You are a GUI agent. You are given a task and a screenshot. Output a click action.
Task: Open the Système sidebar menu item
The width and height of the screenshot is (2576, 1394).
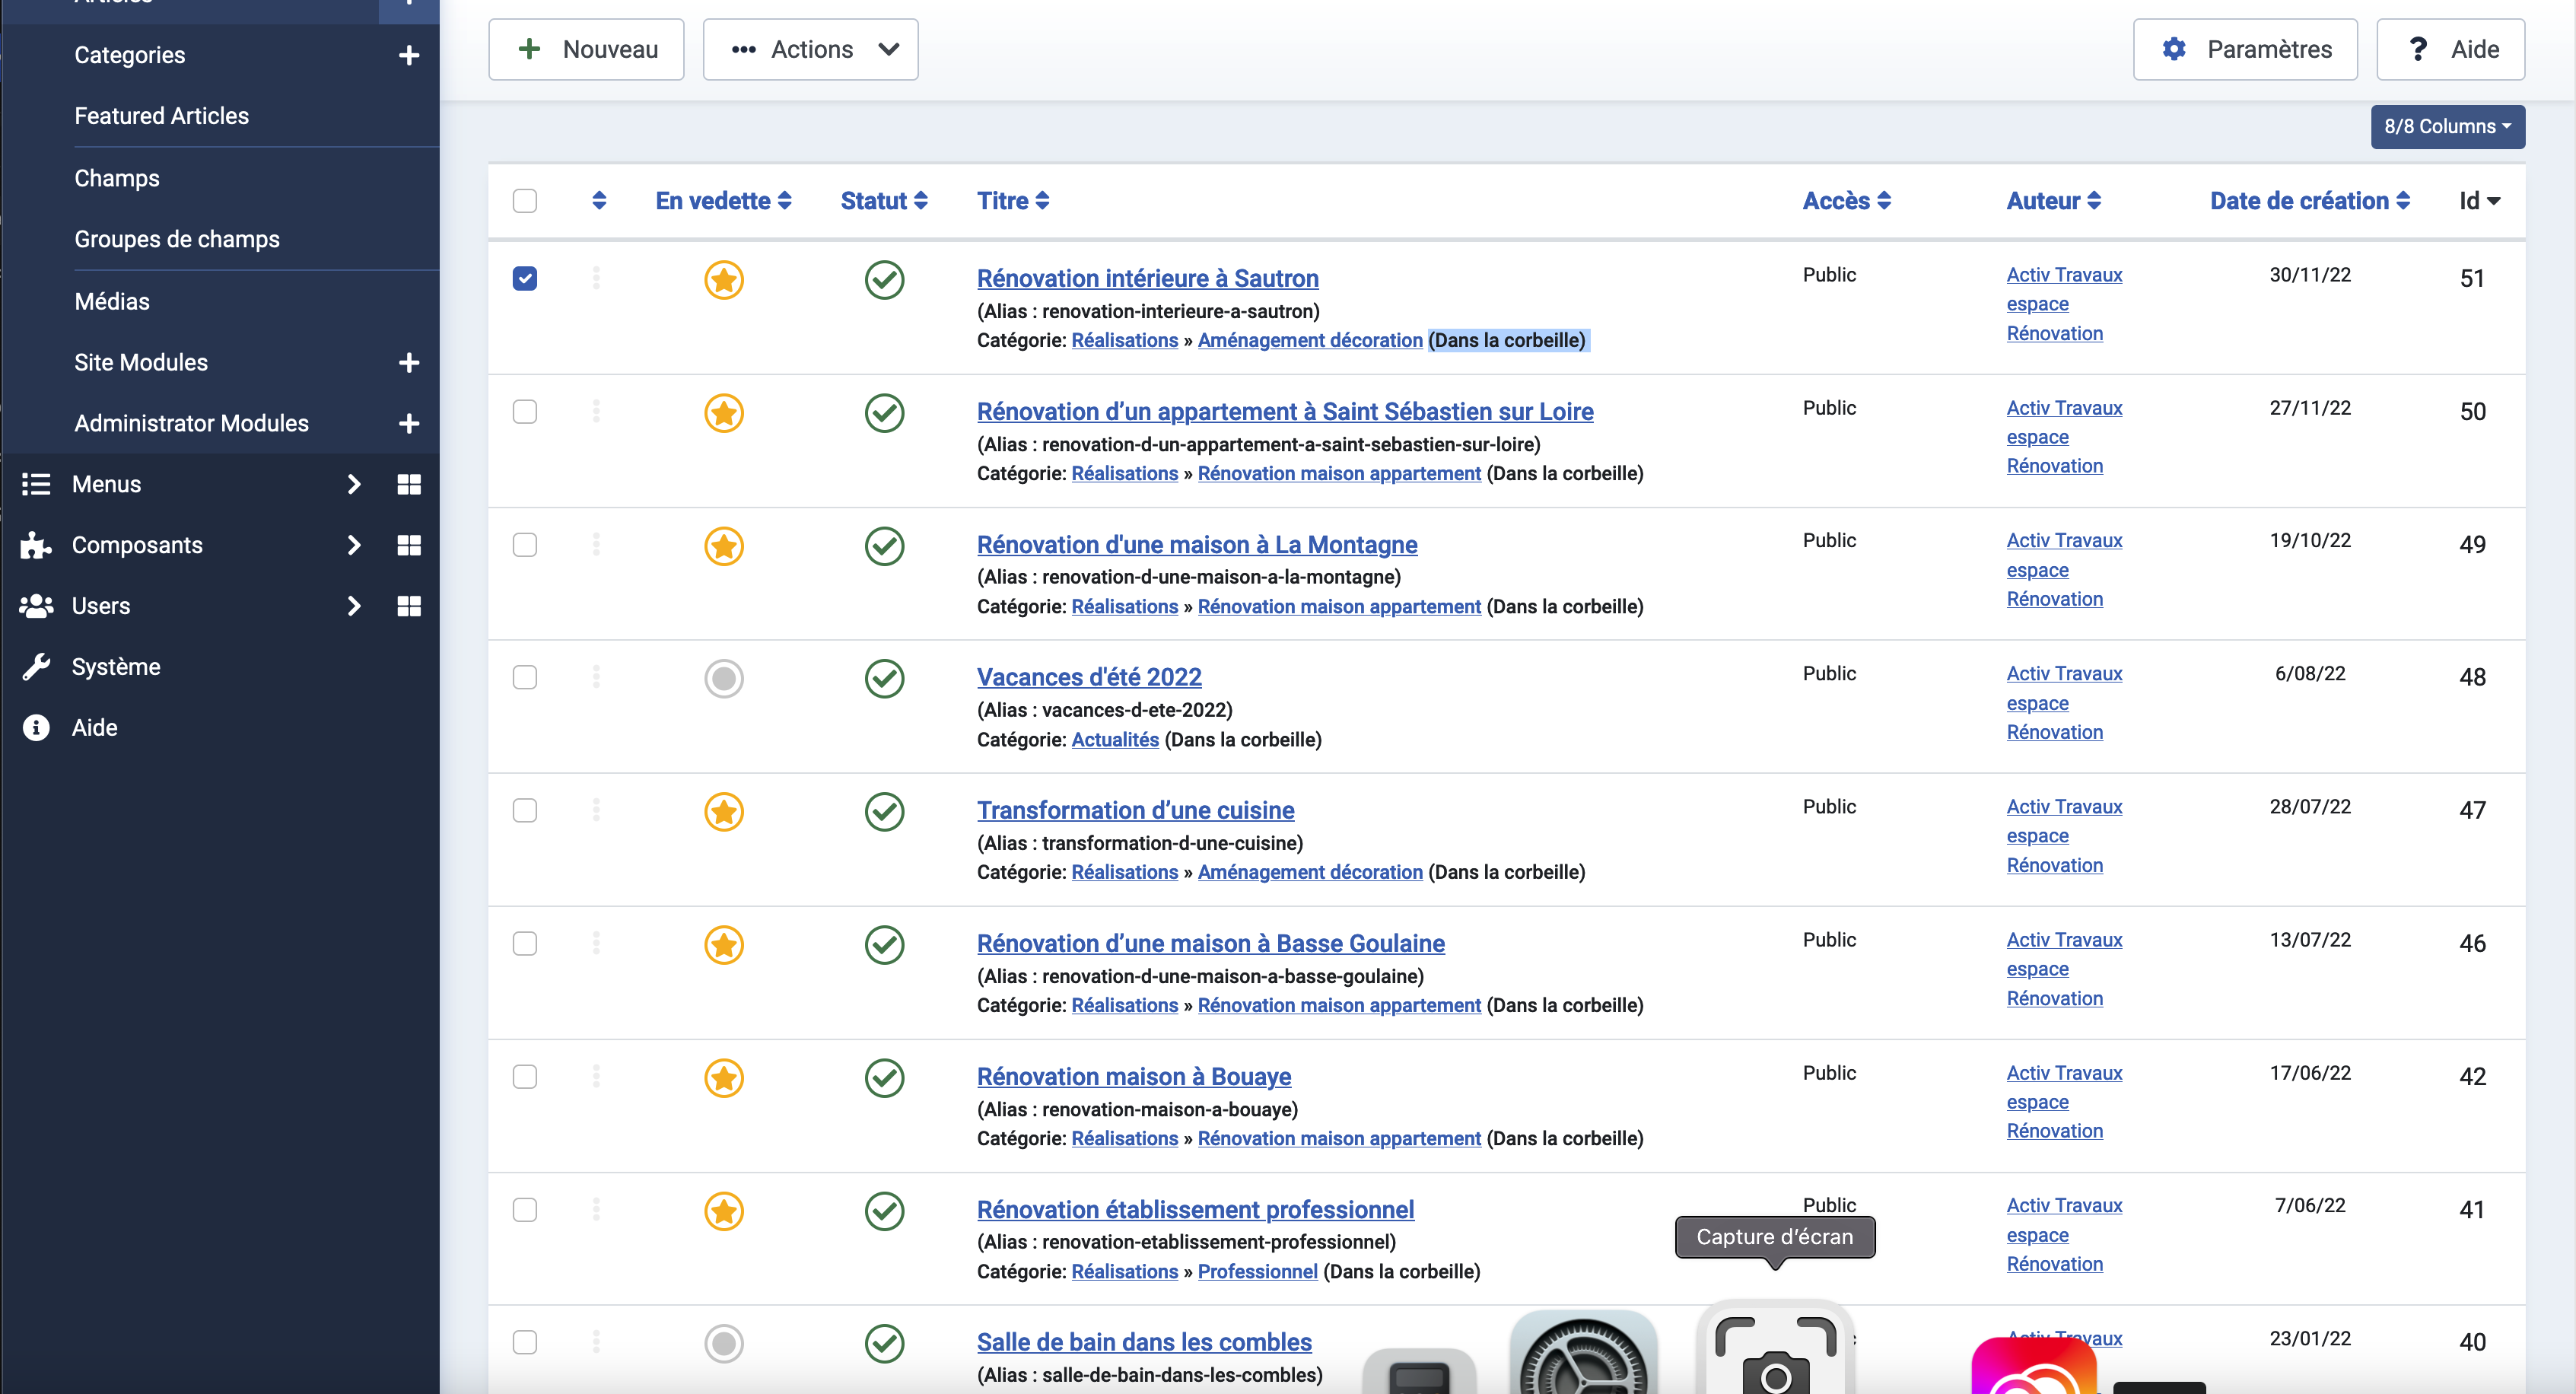point(115,667)
